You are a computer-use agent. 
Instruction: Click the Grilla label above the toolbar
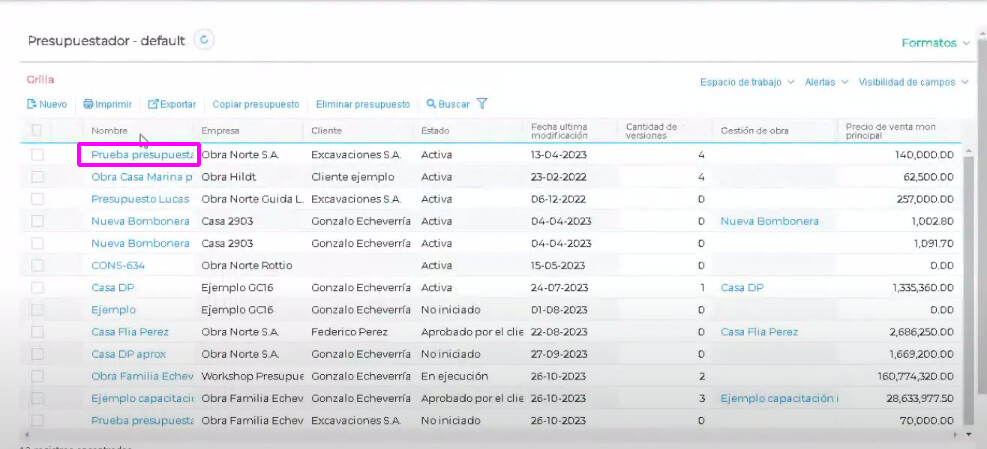click(x=40, y=80)
